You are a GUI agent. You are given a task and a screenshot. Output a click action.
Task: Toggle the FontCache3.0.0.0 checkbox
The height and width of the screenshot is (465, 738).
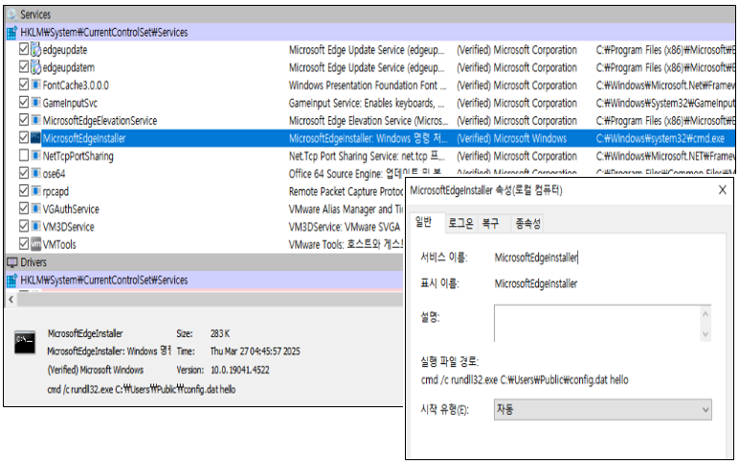coord(24,84)
